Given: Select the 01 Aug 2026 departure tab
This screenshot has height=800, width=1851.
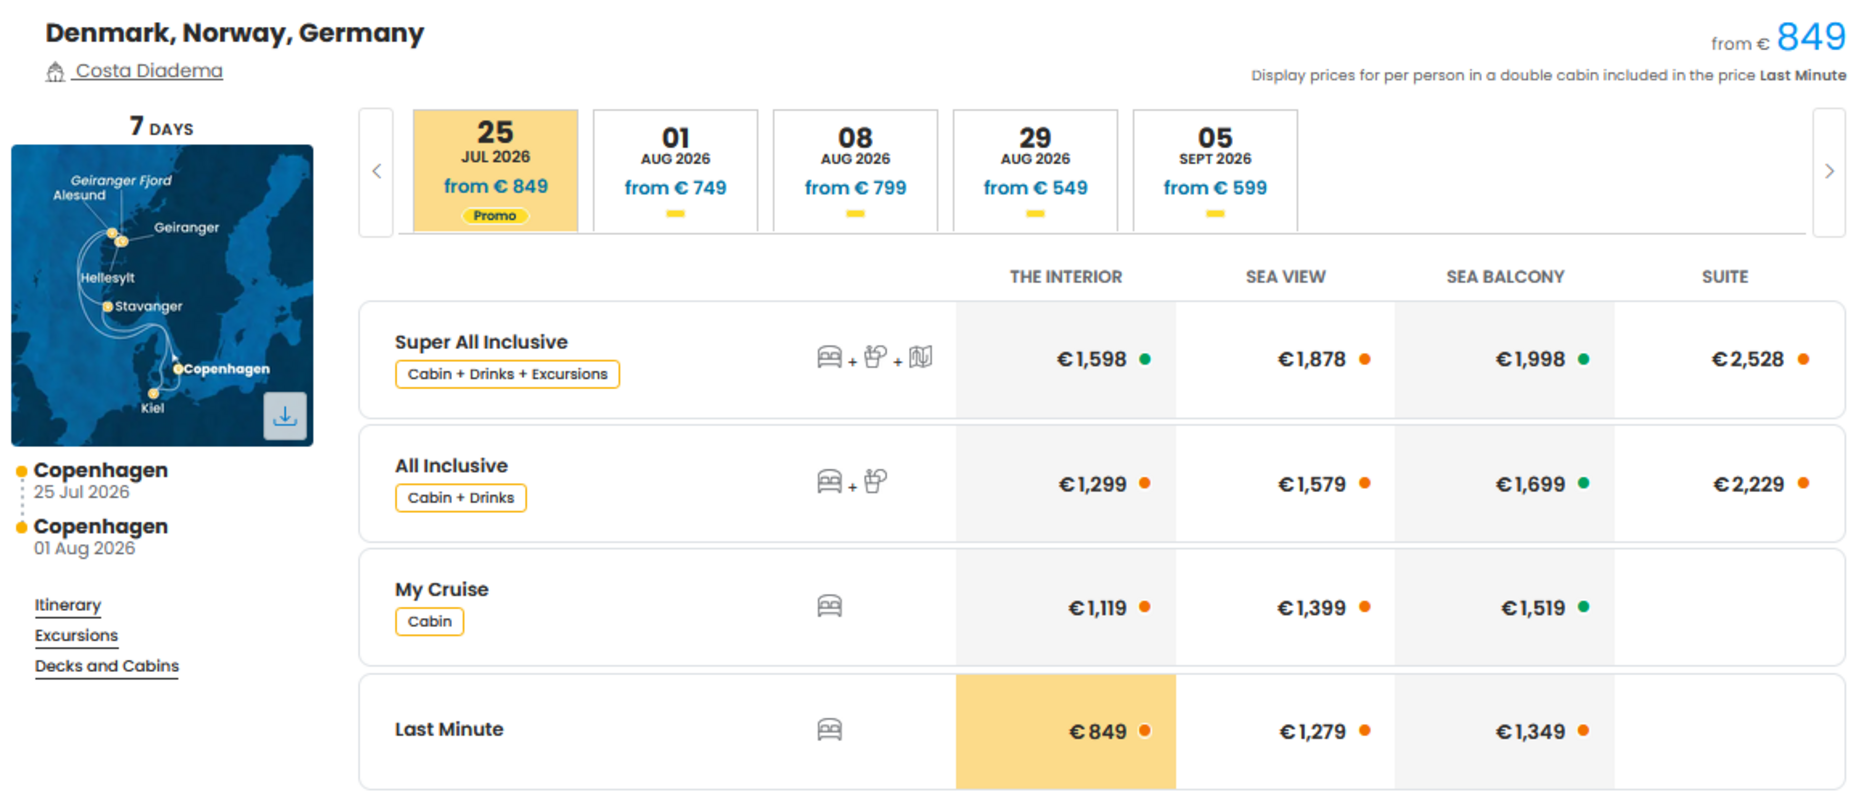Looking at the screenshot, I should [675, 171].
